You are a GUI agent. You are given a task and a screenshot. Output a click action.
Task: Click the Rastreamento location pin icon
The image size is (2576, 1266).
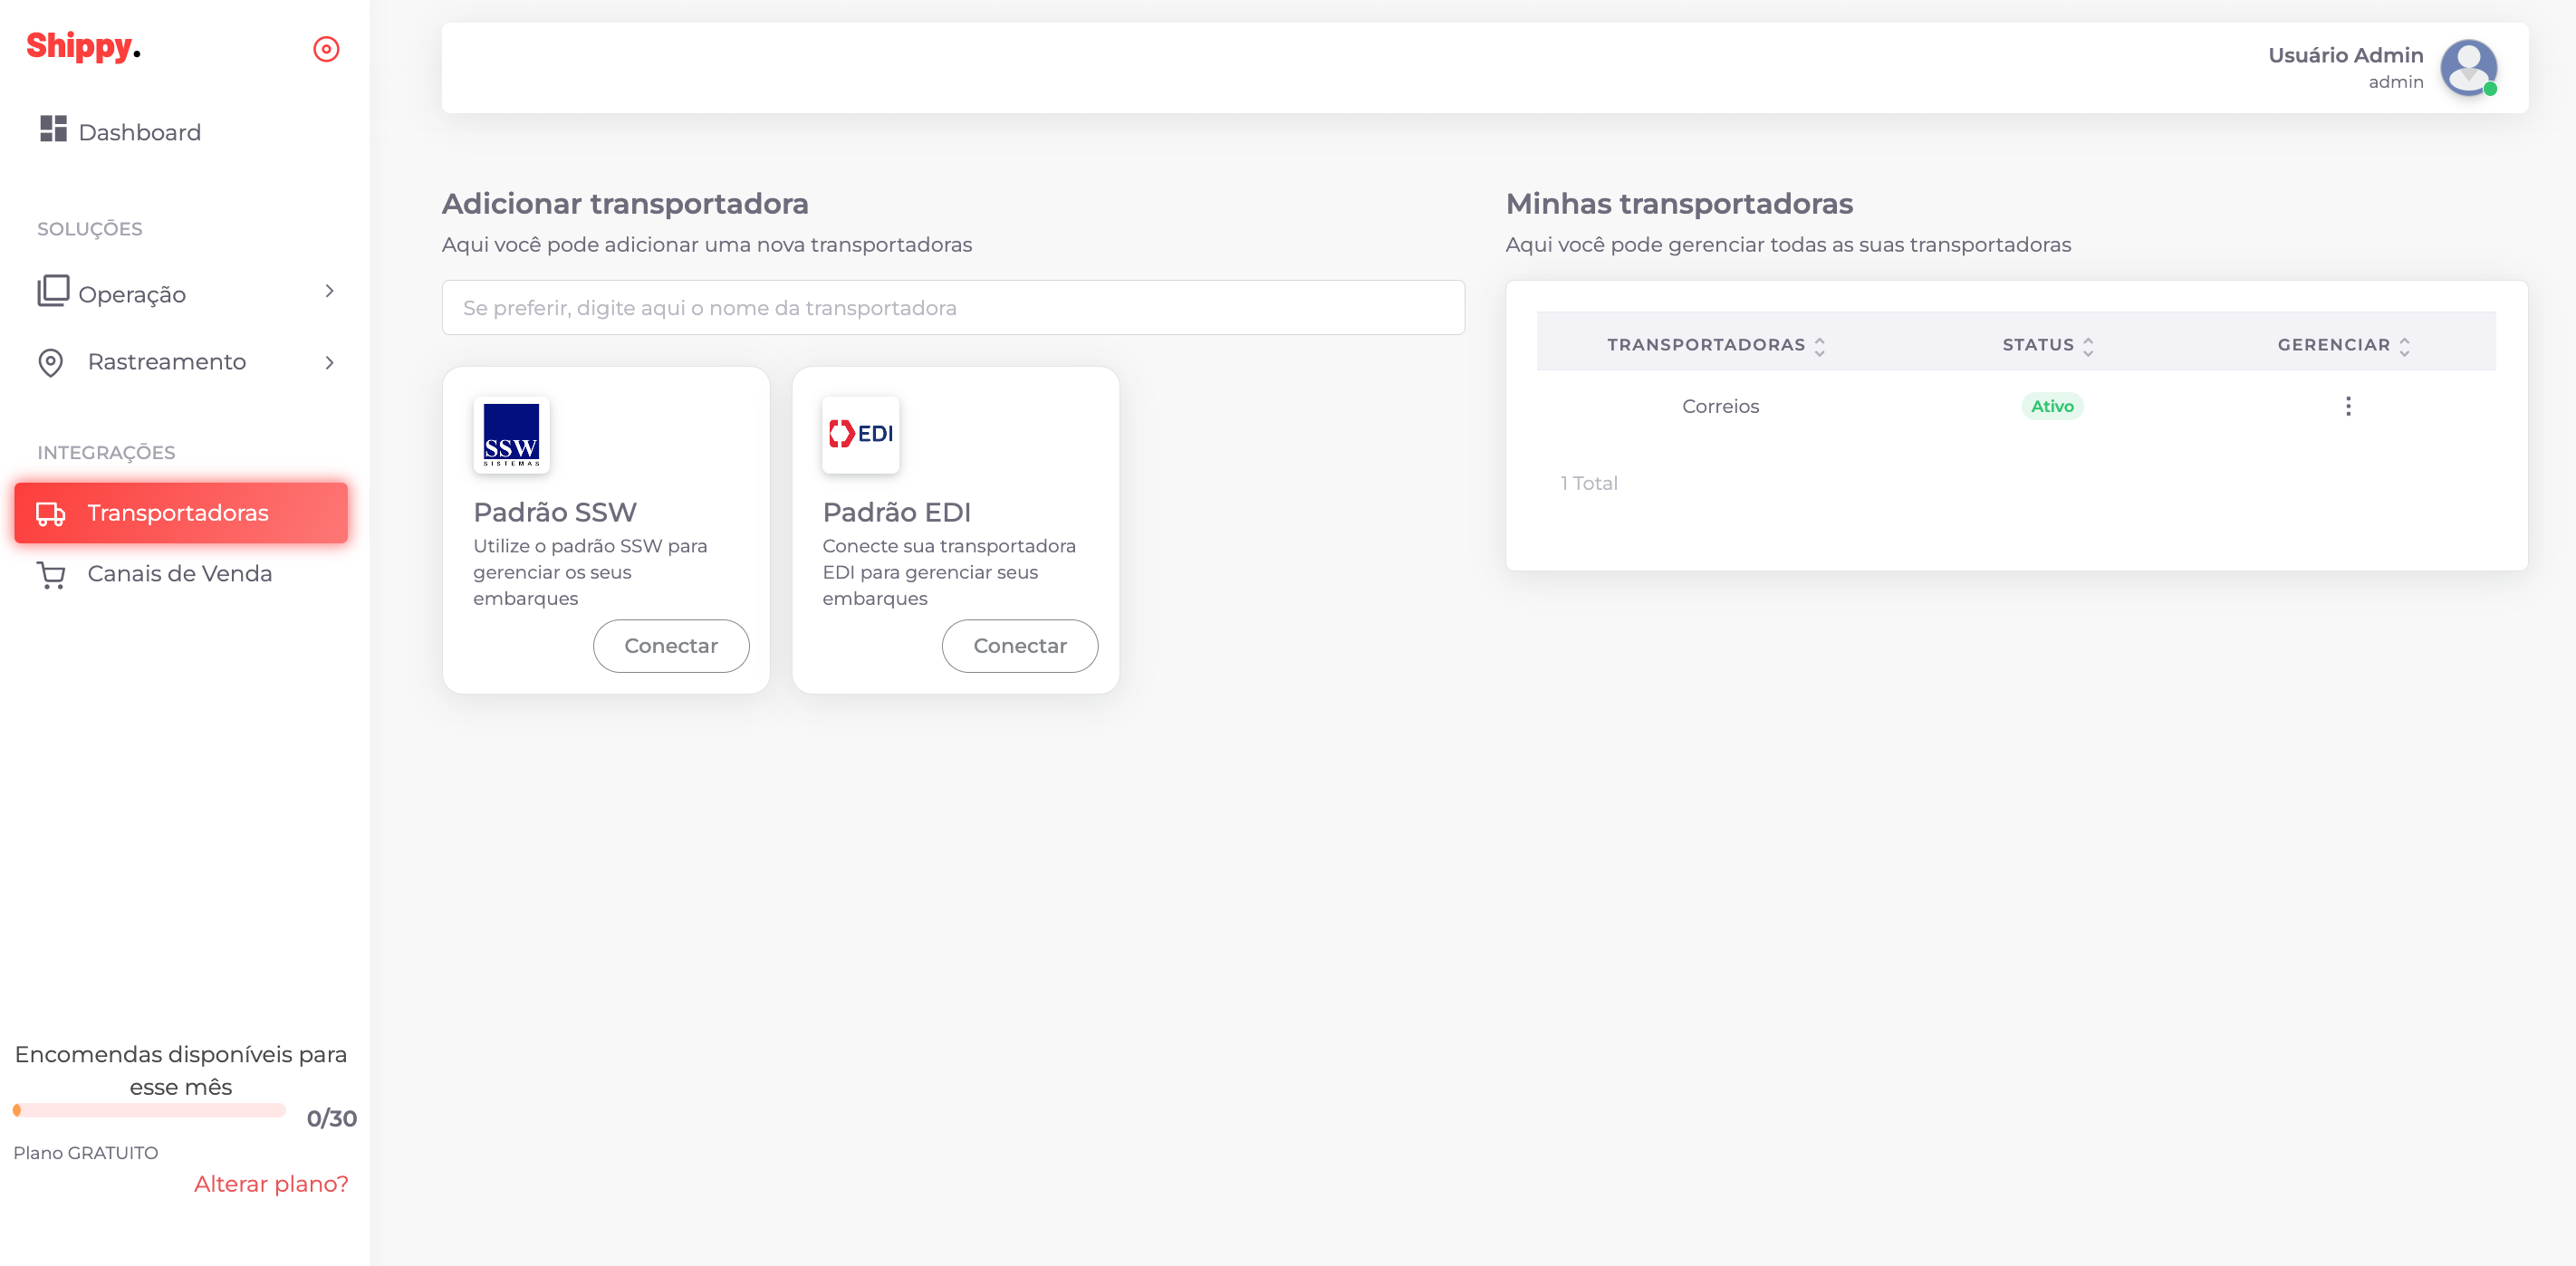tap(50, 362)
